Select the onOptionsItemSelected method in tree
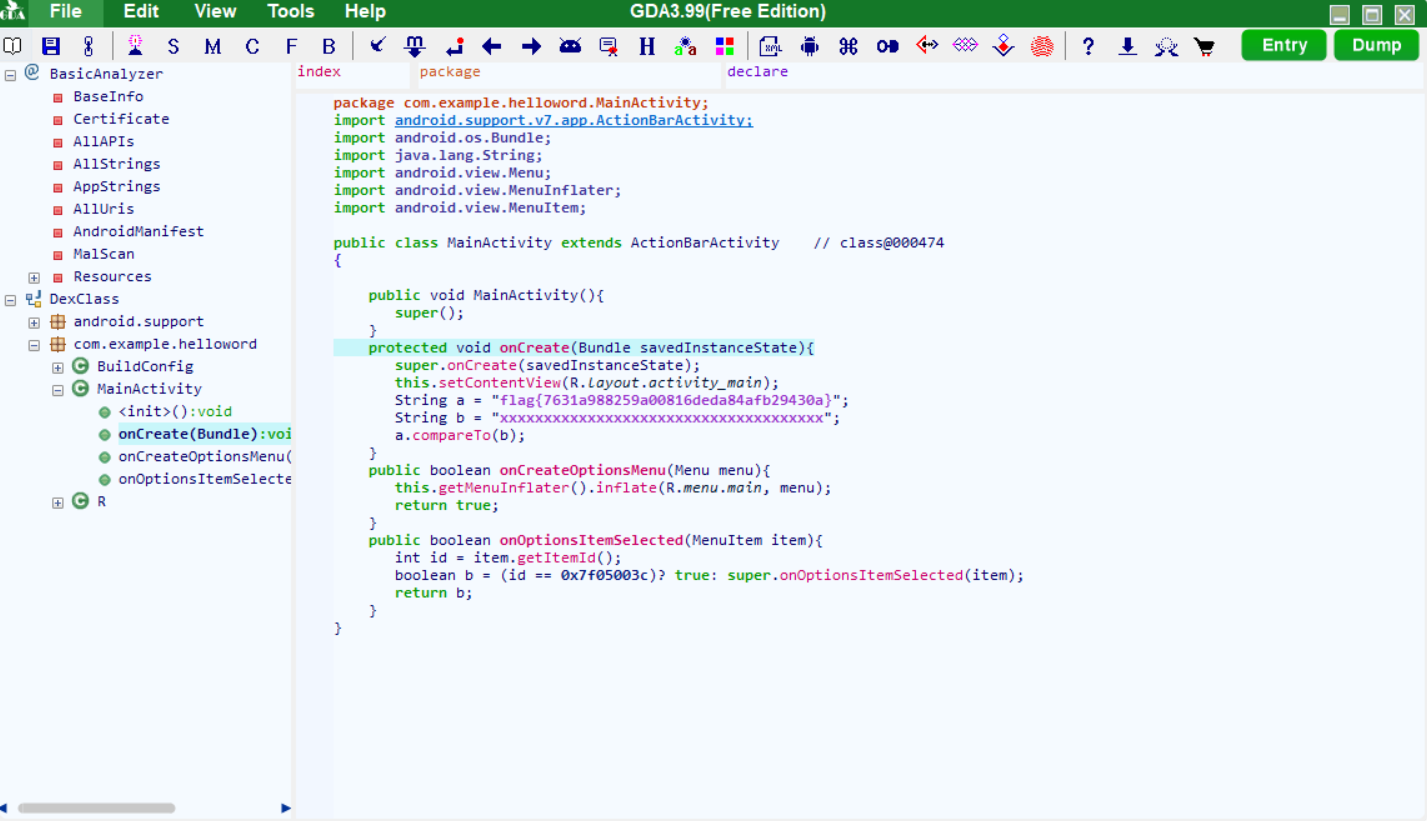The height and width of the screenshot is (821, 1427). tap(204, 479)
